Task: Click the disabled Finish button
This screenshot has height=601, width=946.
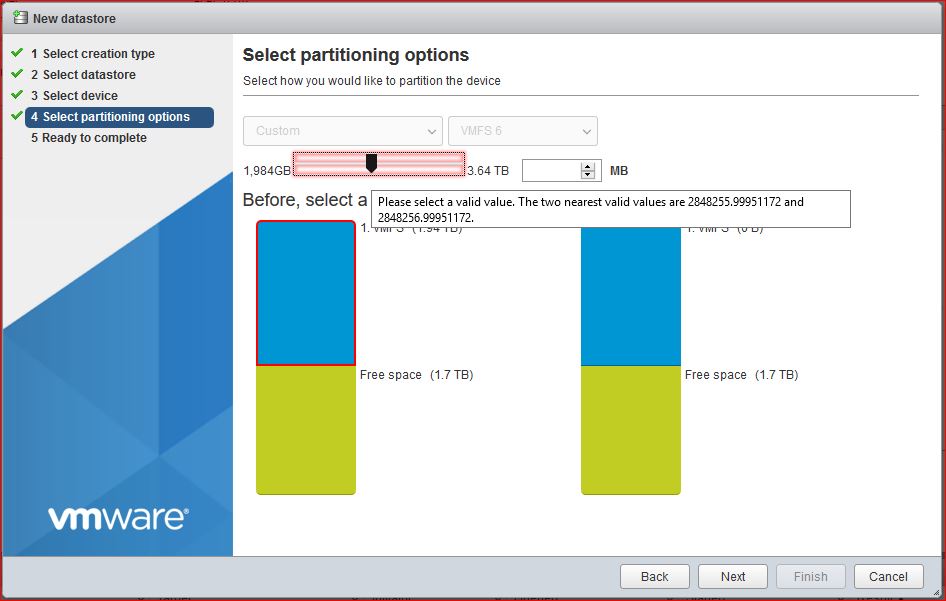Action: click(810, 577)
